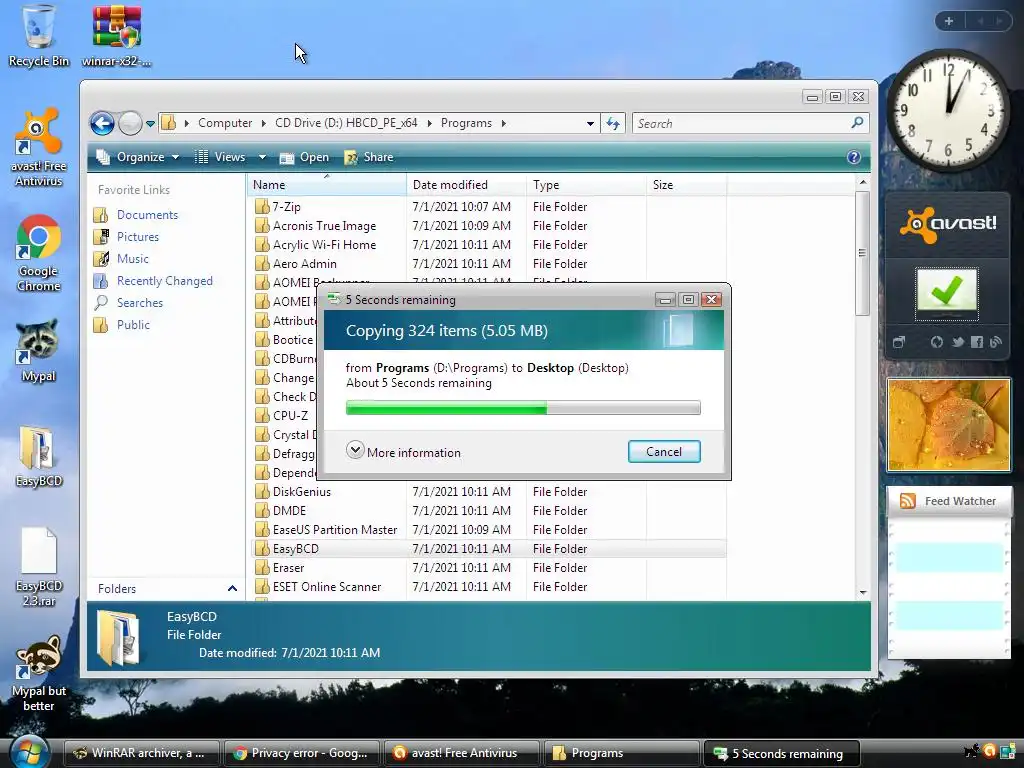Click the Facebook icon in avast gadget

point(976,342)
